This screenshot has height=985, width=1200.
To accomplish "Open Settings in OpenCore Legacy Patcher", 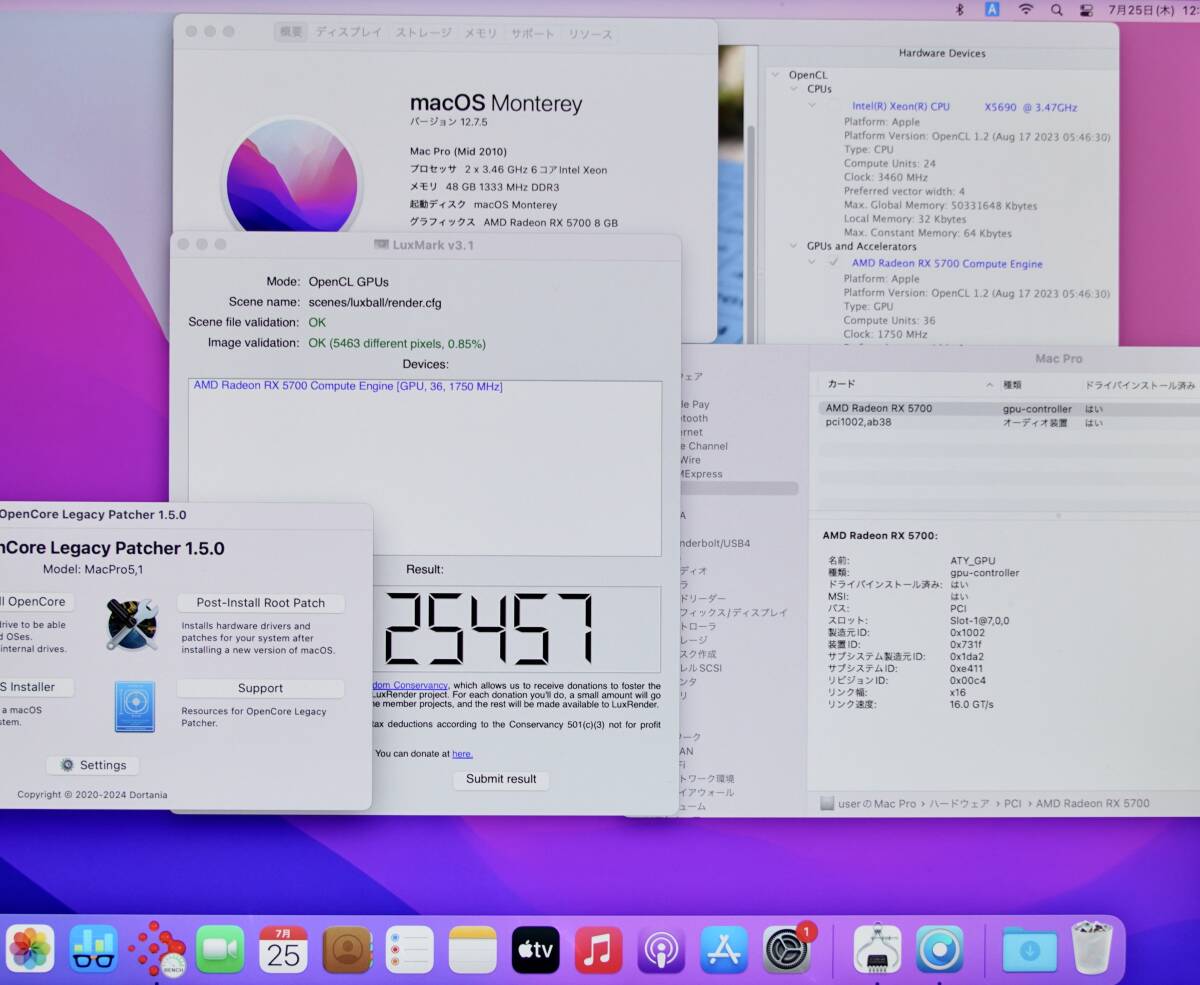I will pyautogui.click(x=93, y=765).
